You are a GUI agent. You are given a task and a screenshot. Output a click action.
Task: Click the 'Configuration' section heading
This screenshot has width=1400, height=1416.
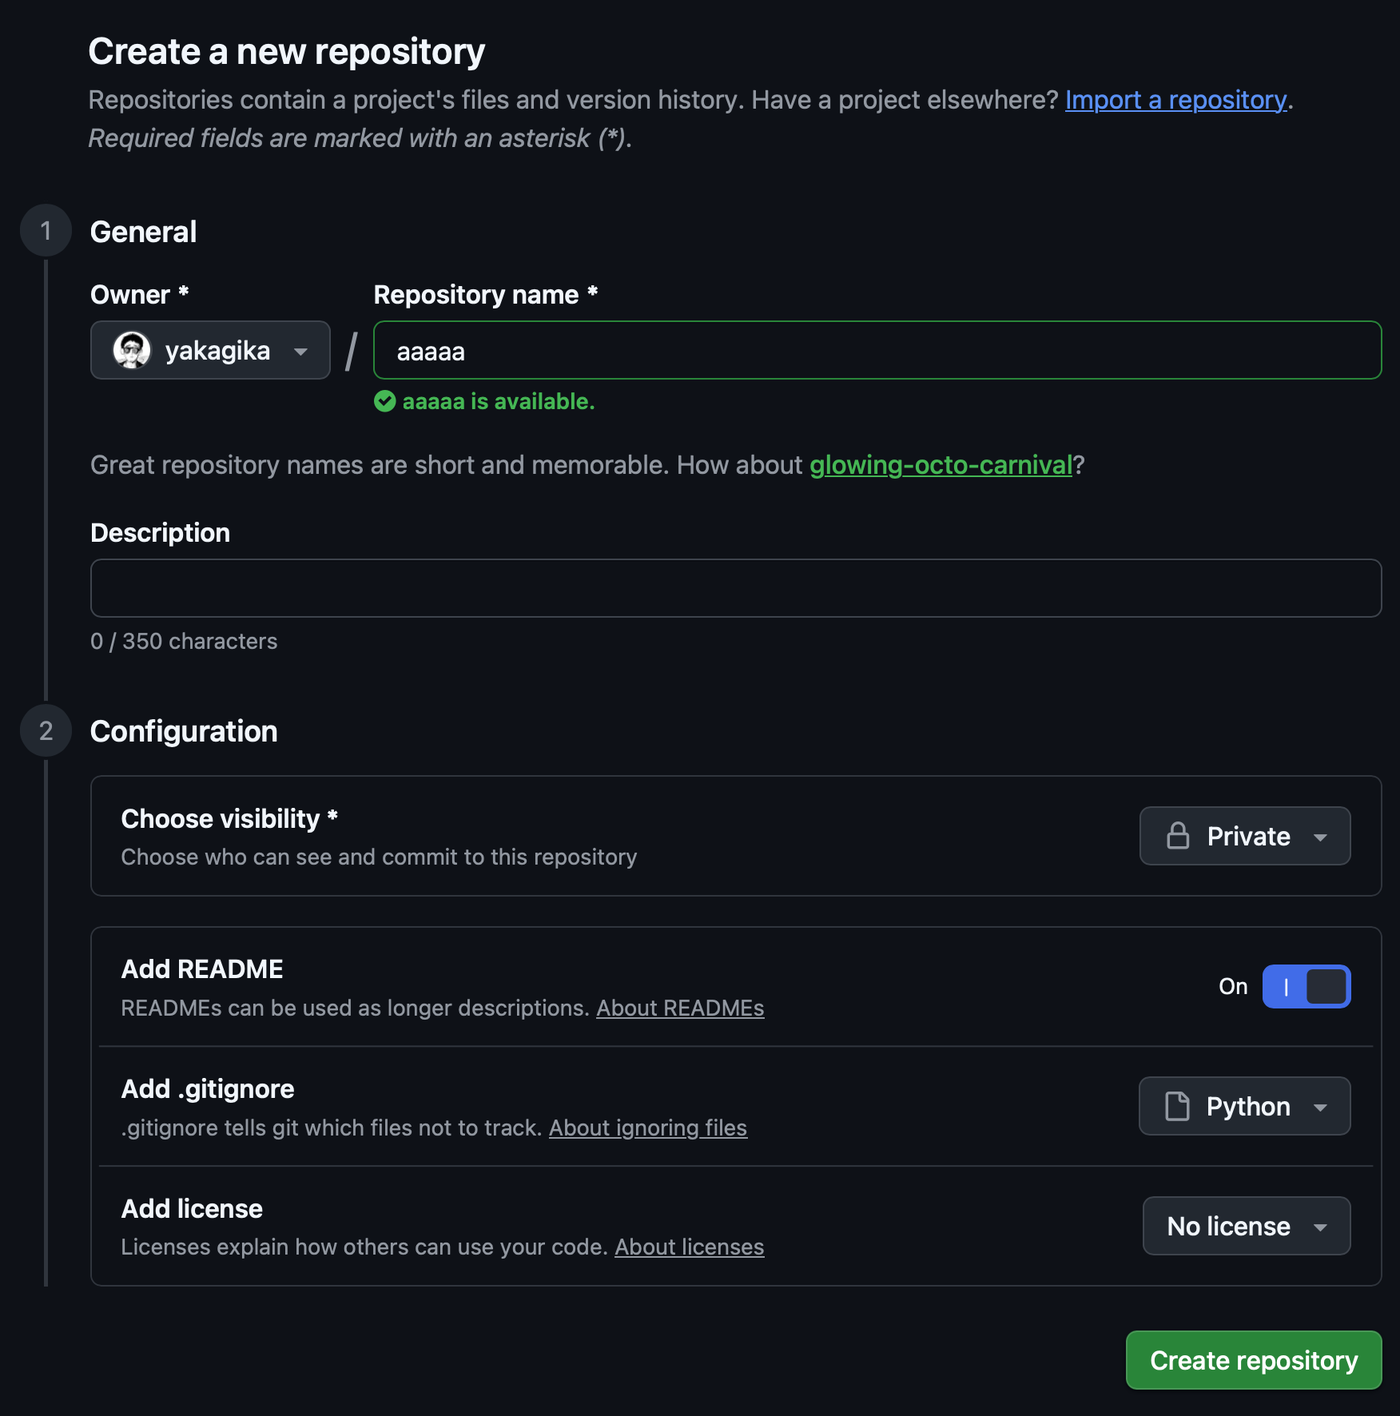(x=184, y=731)
